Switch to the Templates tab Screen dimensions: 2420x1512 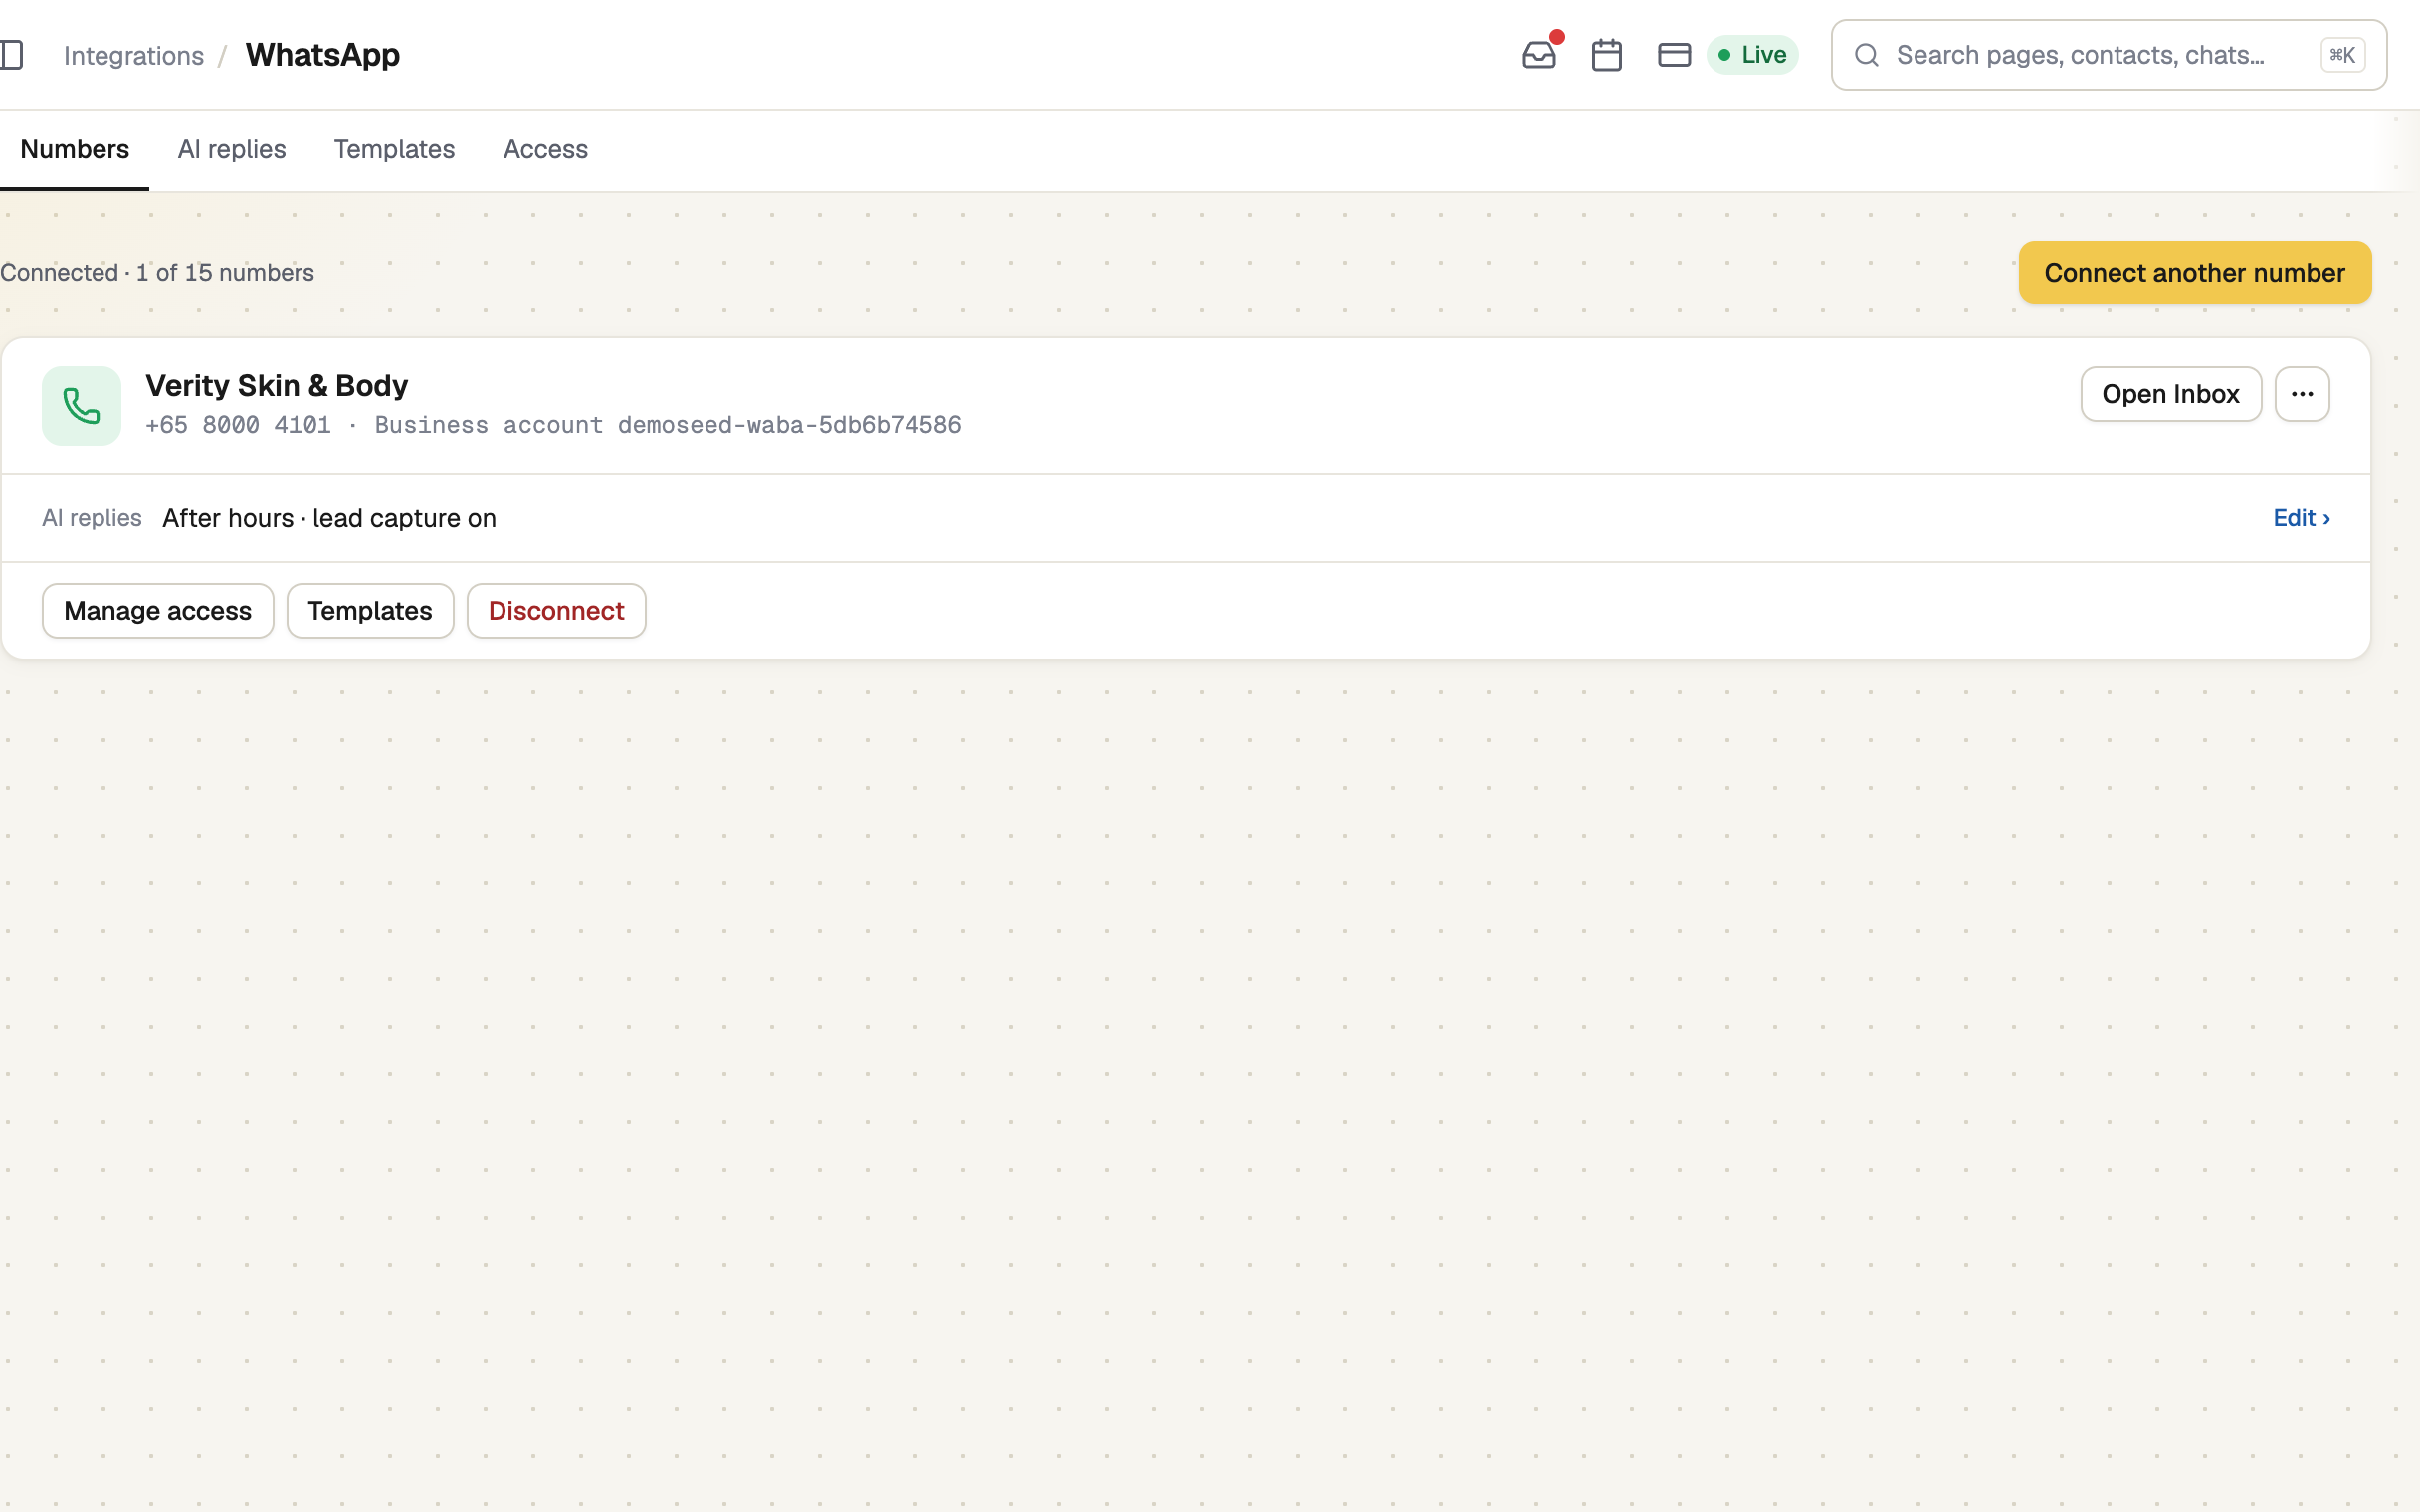[394, 150]
